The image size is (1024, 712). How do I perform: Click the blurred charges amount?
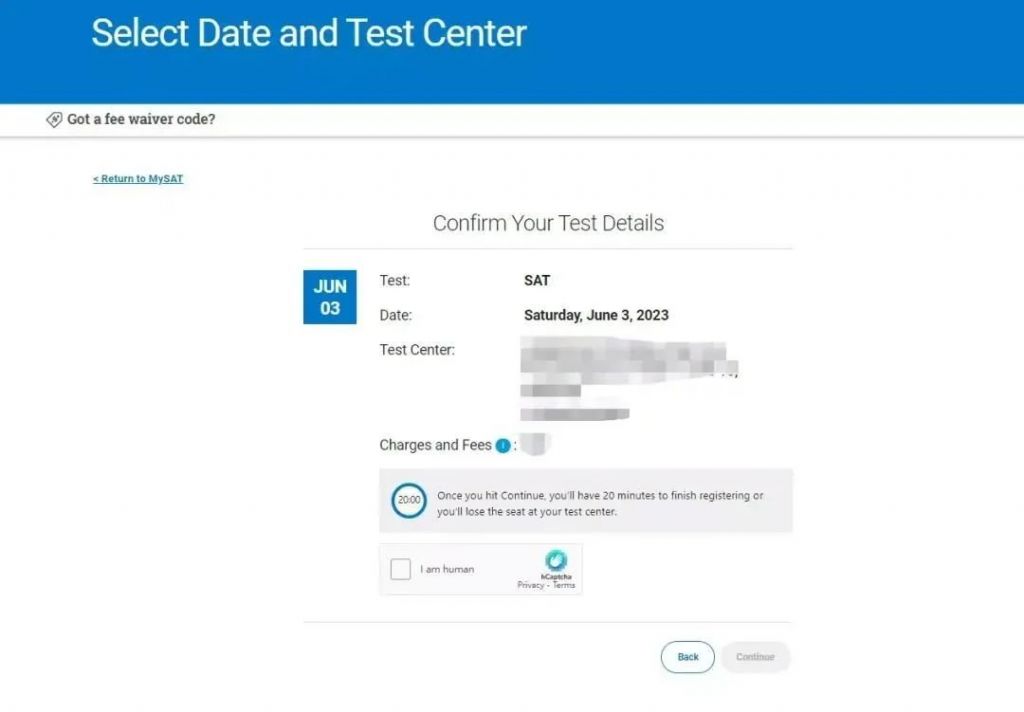pos(536,445)
